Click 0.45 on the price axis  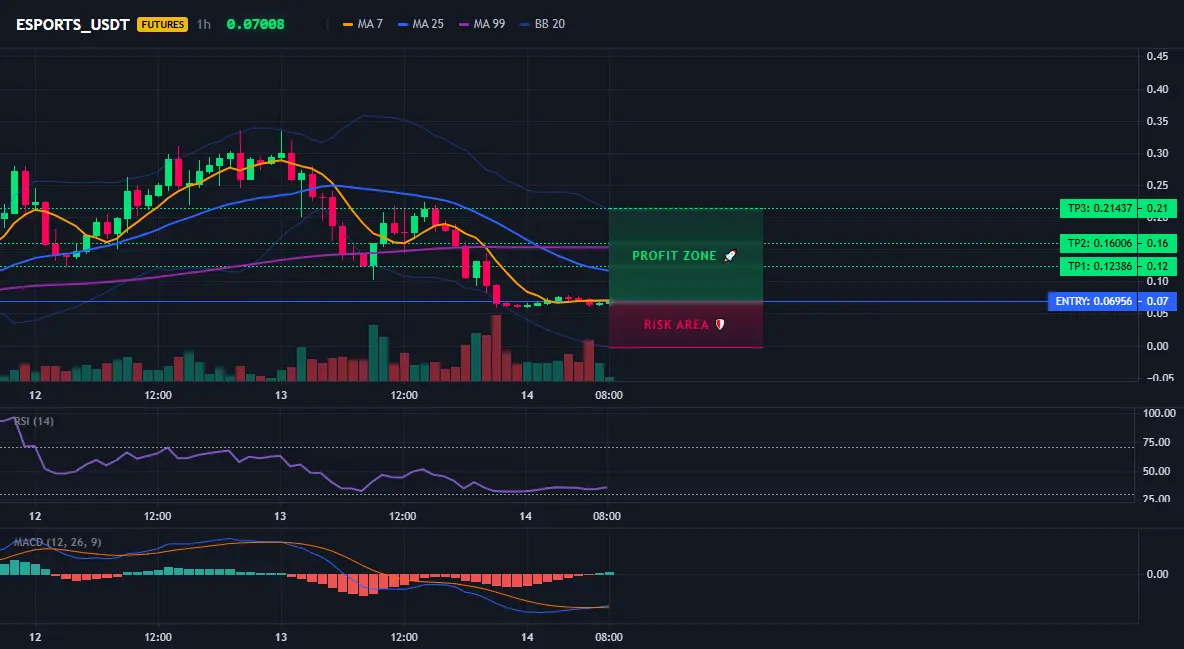pos(1158,57)
